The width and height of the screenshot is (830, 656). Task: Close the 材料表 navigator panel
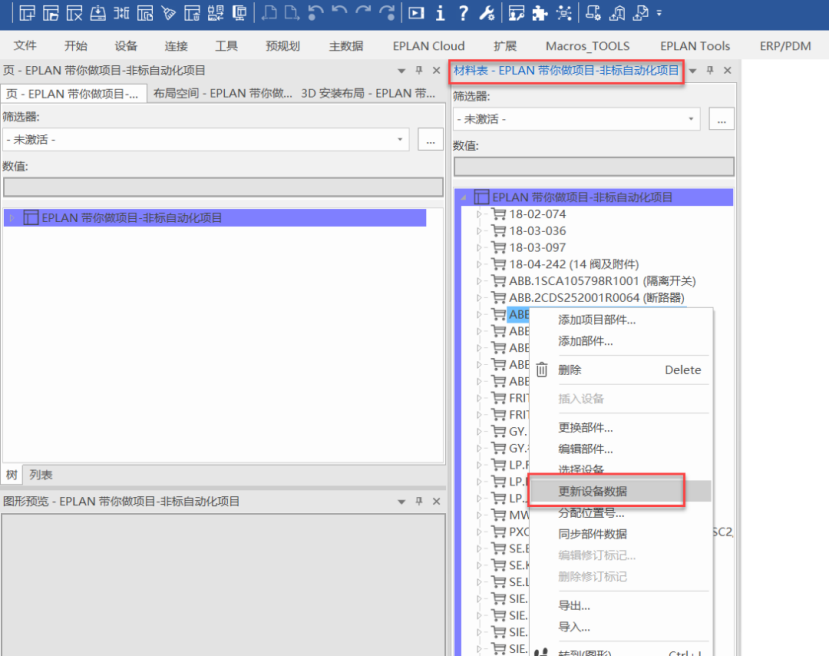(727, 70)
